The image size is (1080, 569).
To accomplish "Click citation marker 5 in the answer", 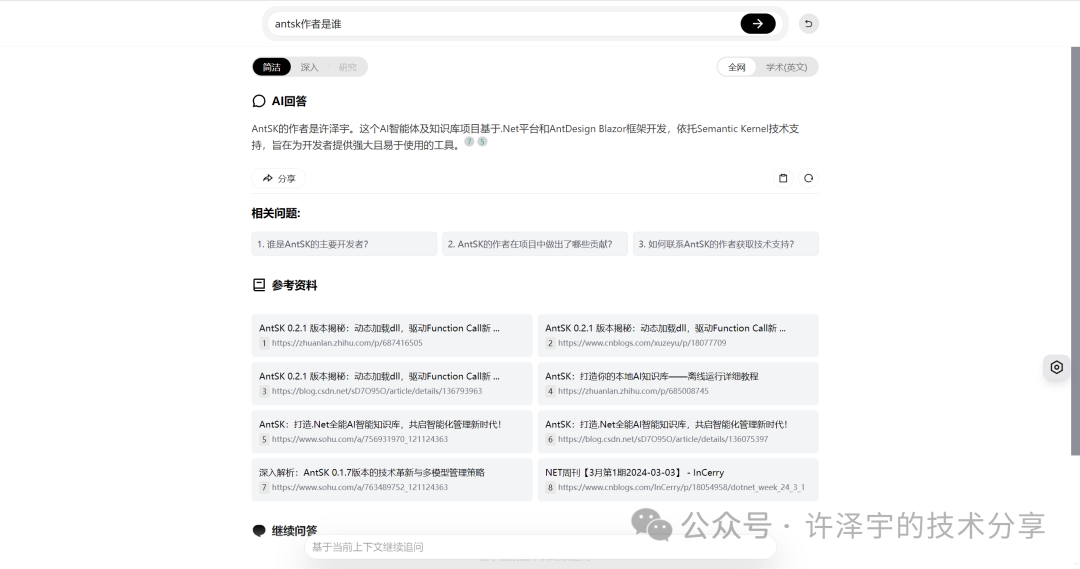I will point(482,141).
